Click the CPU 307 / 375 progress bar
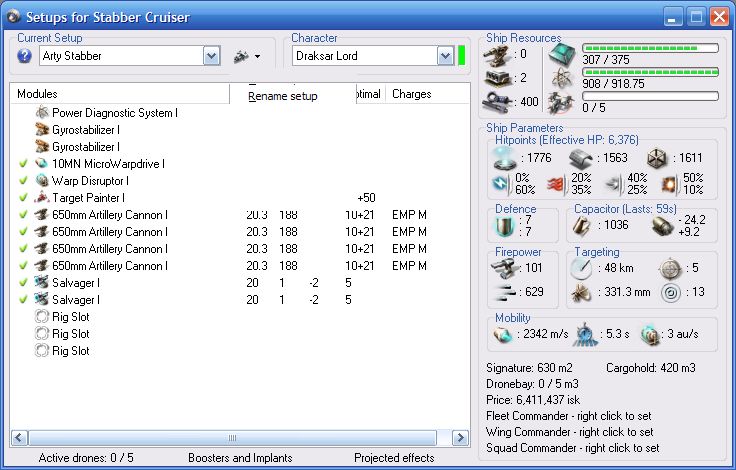 click(650, 48)
